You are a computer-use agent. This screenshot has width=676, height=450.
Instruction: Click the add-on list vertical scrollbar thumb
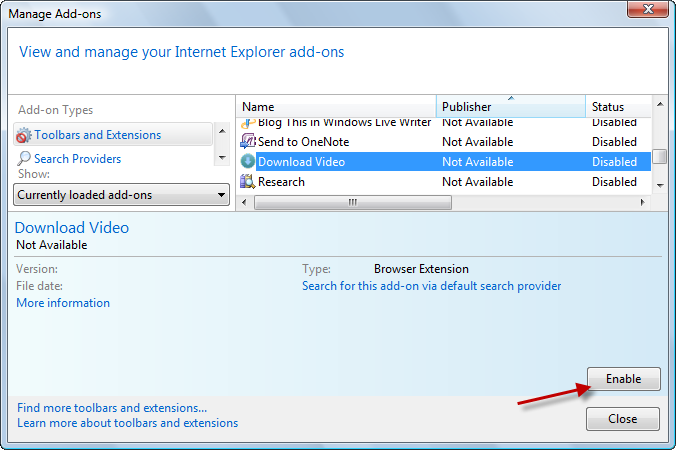660,156
